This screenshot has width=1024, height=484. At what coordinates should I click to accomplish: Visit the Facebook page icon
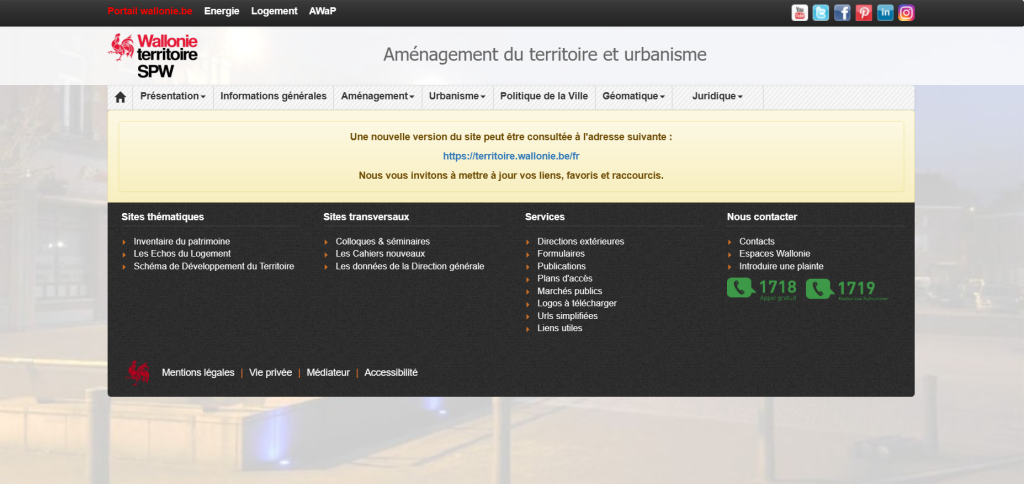tap(842, 13)
